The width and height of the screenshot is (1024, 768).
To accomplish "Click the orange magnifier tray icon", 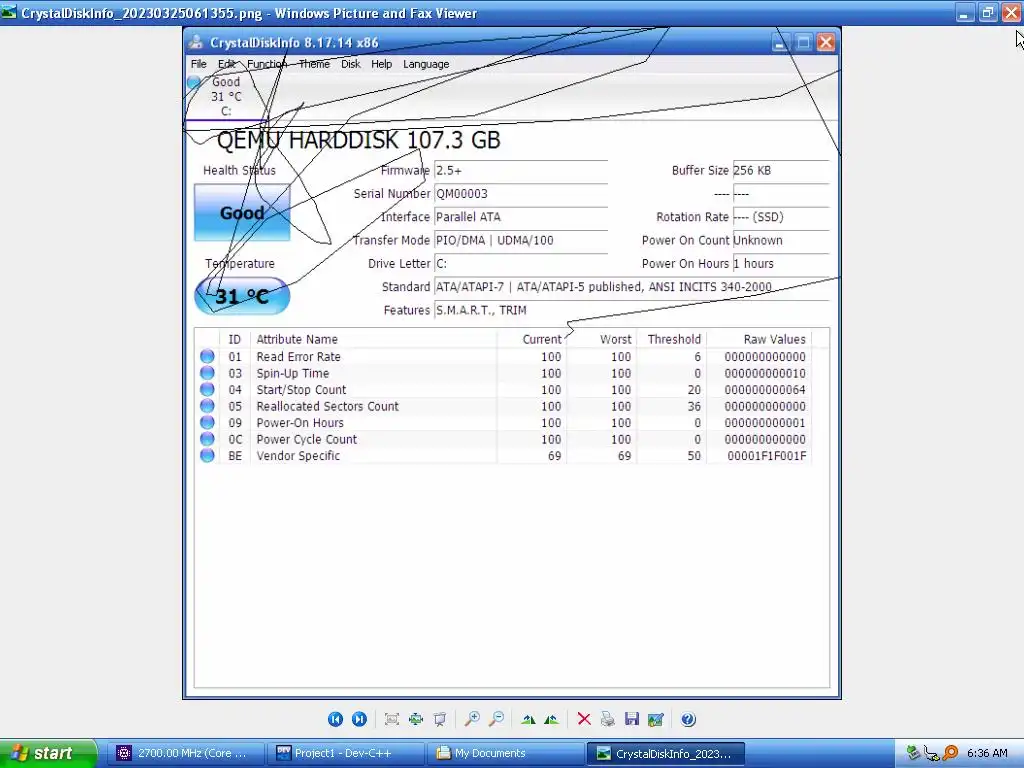I will coord(950,753).
